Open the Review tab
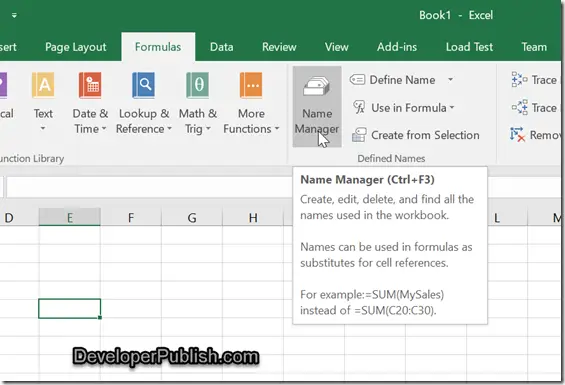565x385 pixels. point(279,47)
